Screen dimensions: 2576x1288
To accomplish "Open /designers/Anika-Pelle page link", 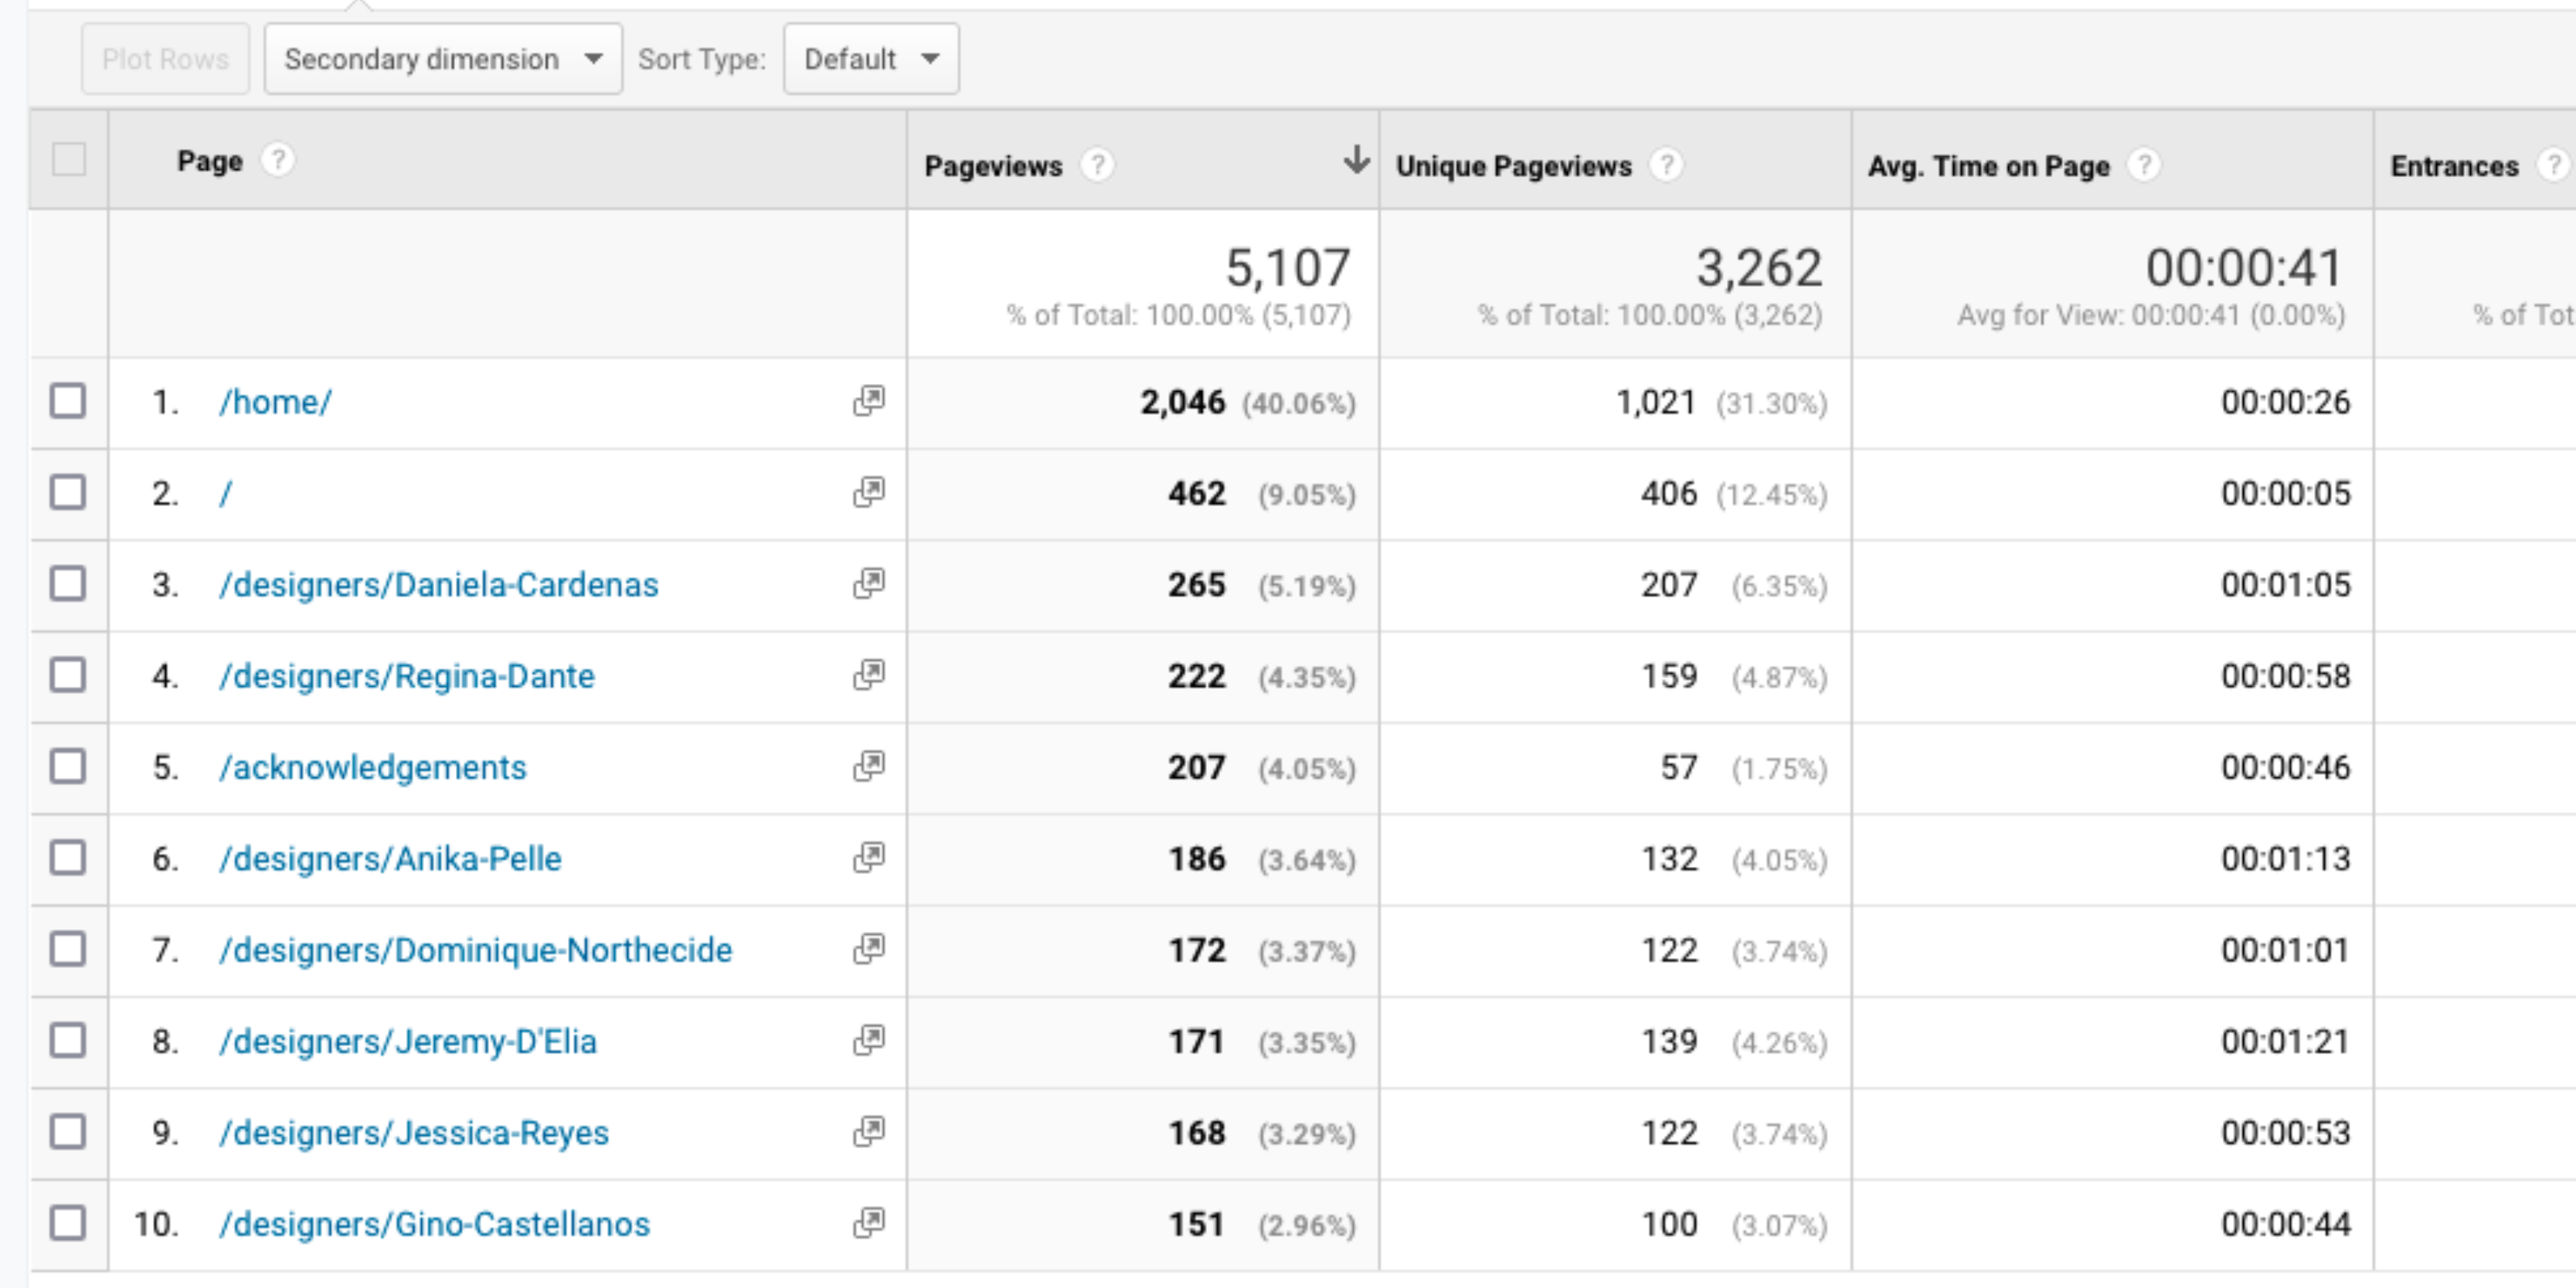I will [390, 859].
